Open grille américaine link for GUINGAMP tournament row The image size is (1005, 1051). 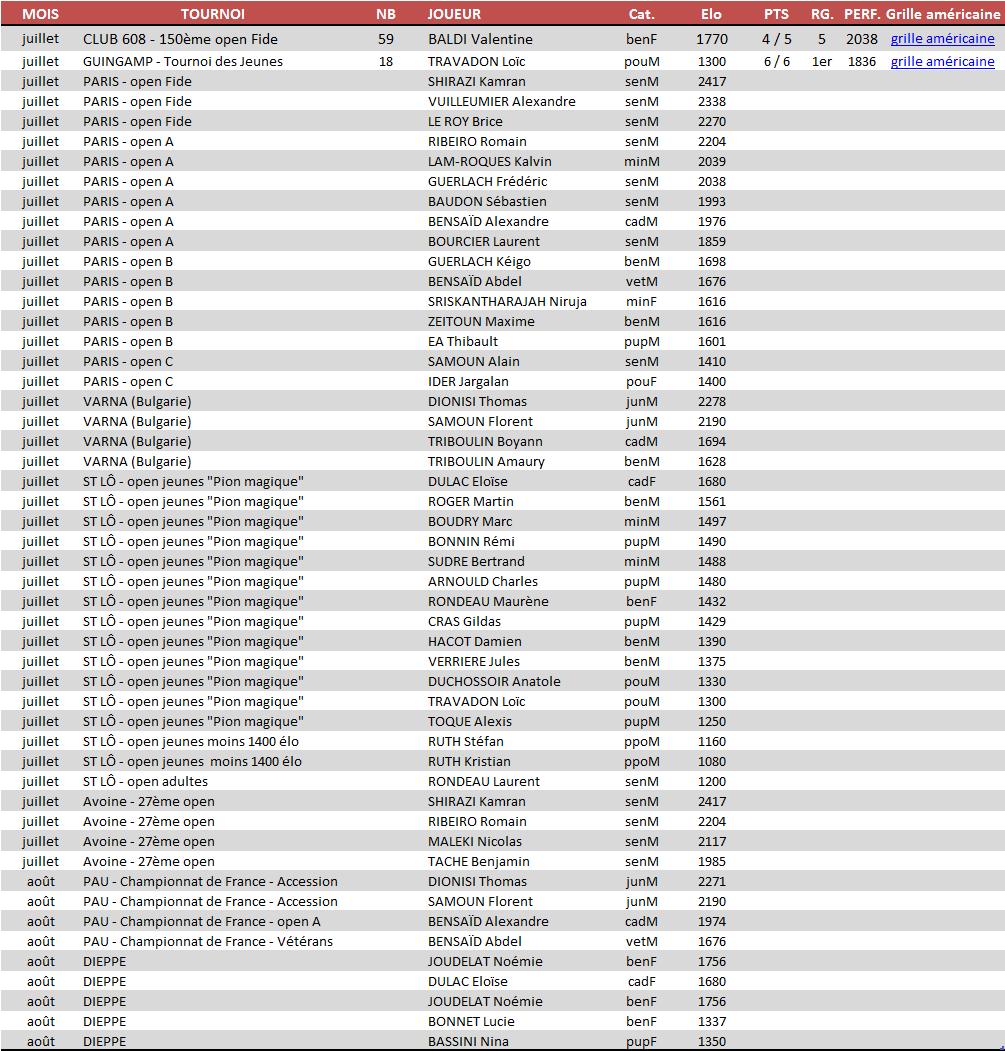pos(942,61)
